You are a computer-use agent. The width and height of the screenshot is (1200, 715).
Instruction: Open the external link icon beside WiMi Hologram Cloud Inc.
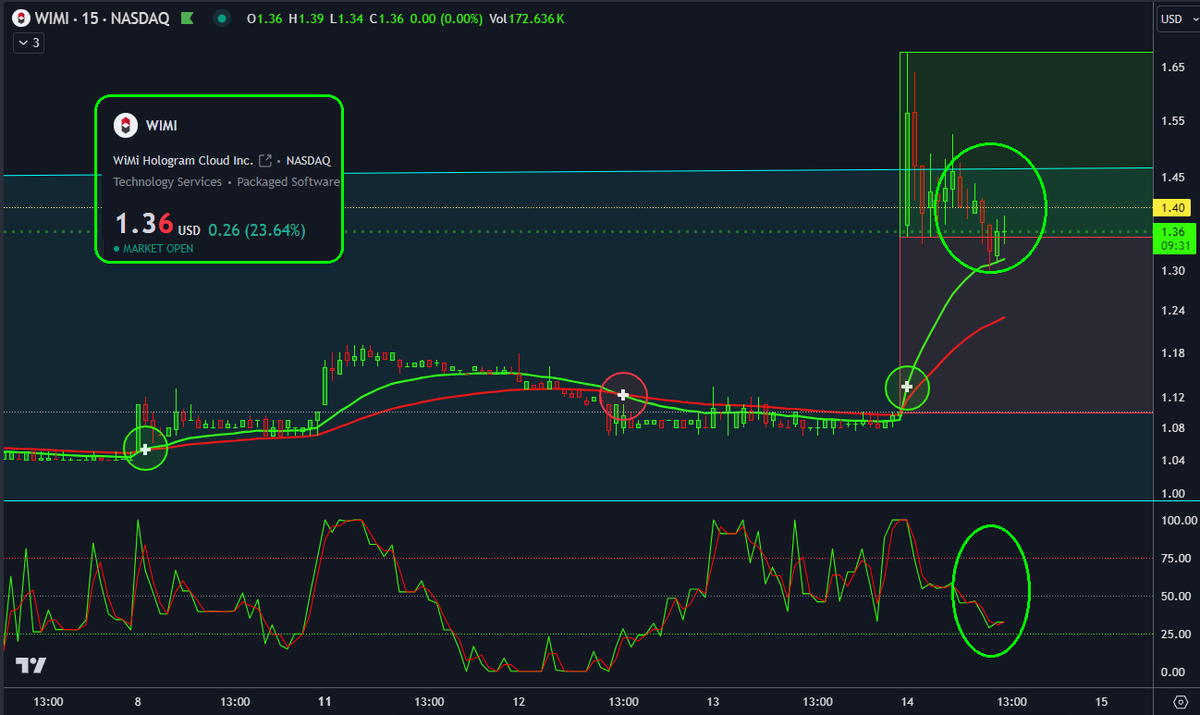click(264, 159)
